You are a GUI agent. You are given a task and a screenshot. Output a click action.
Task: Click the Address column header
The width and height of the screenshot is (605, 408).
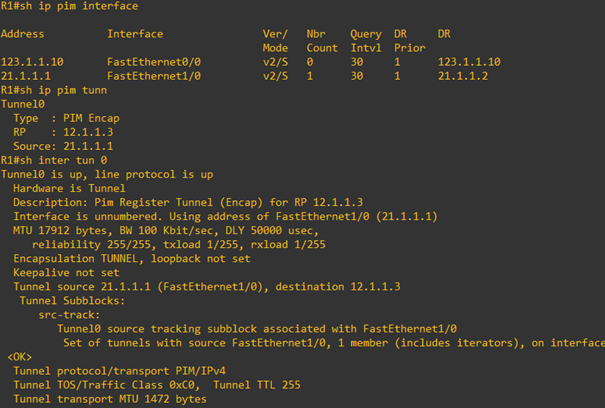(x=22, y=34)
